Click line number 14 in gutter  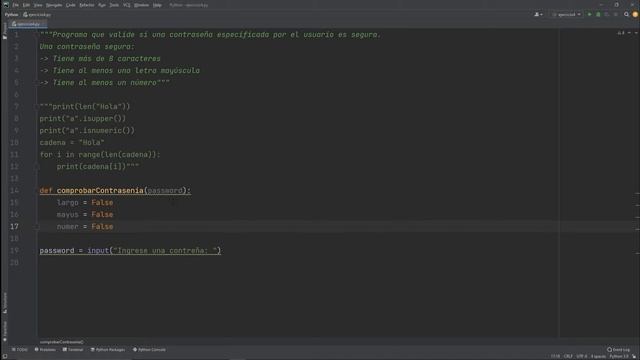pyautogui.click(x=14, y=191)
